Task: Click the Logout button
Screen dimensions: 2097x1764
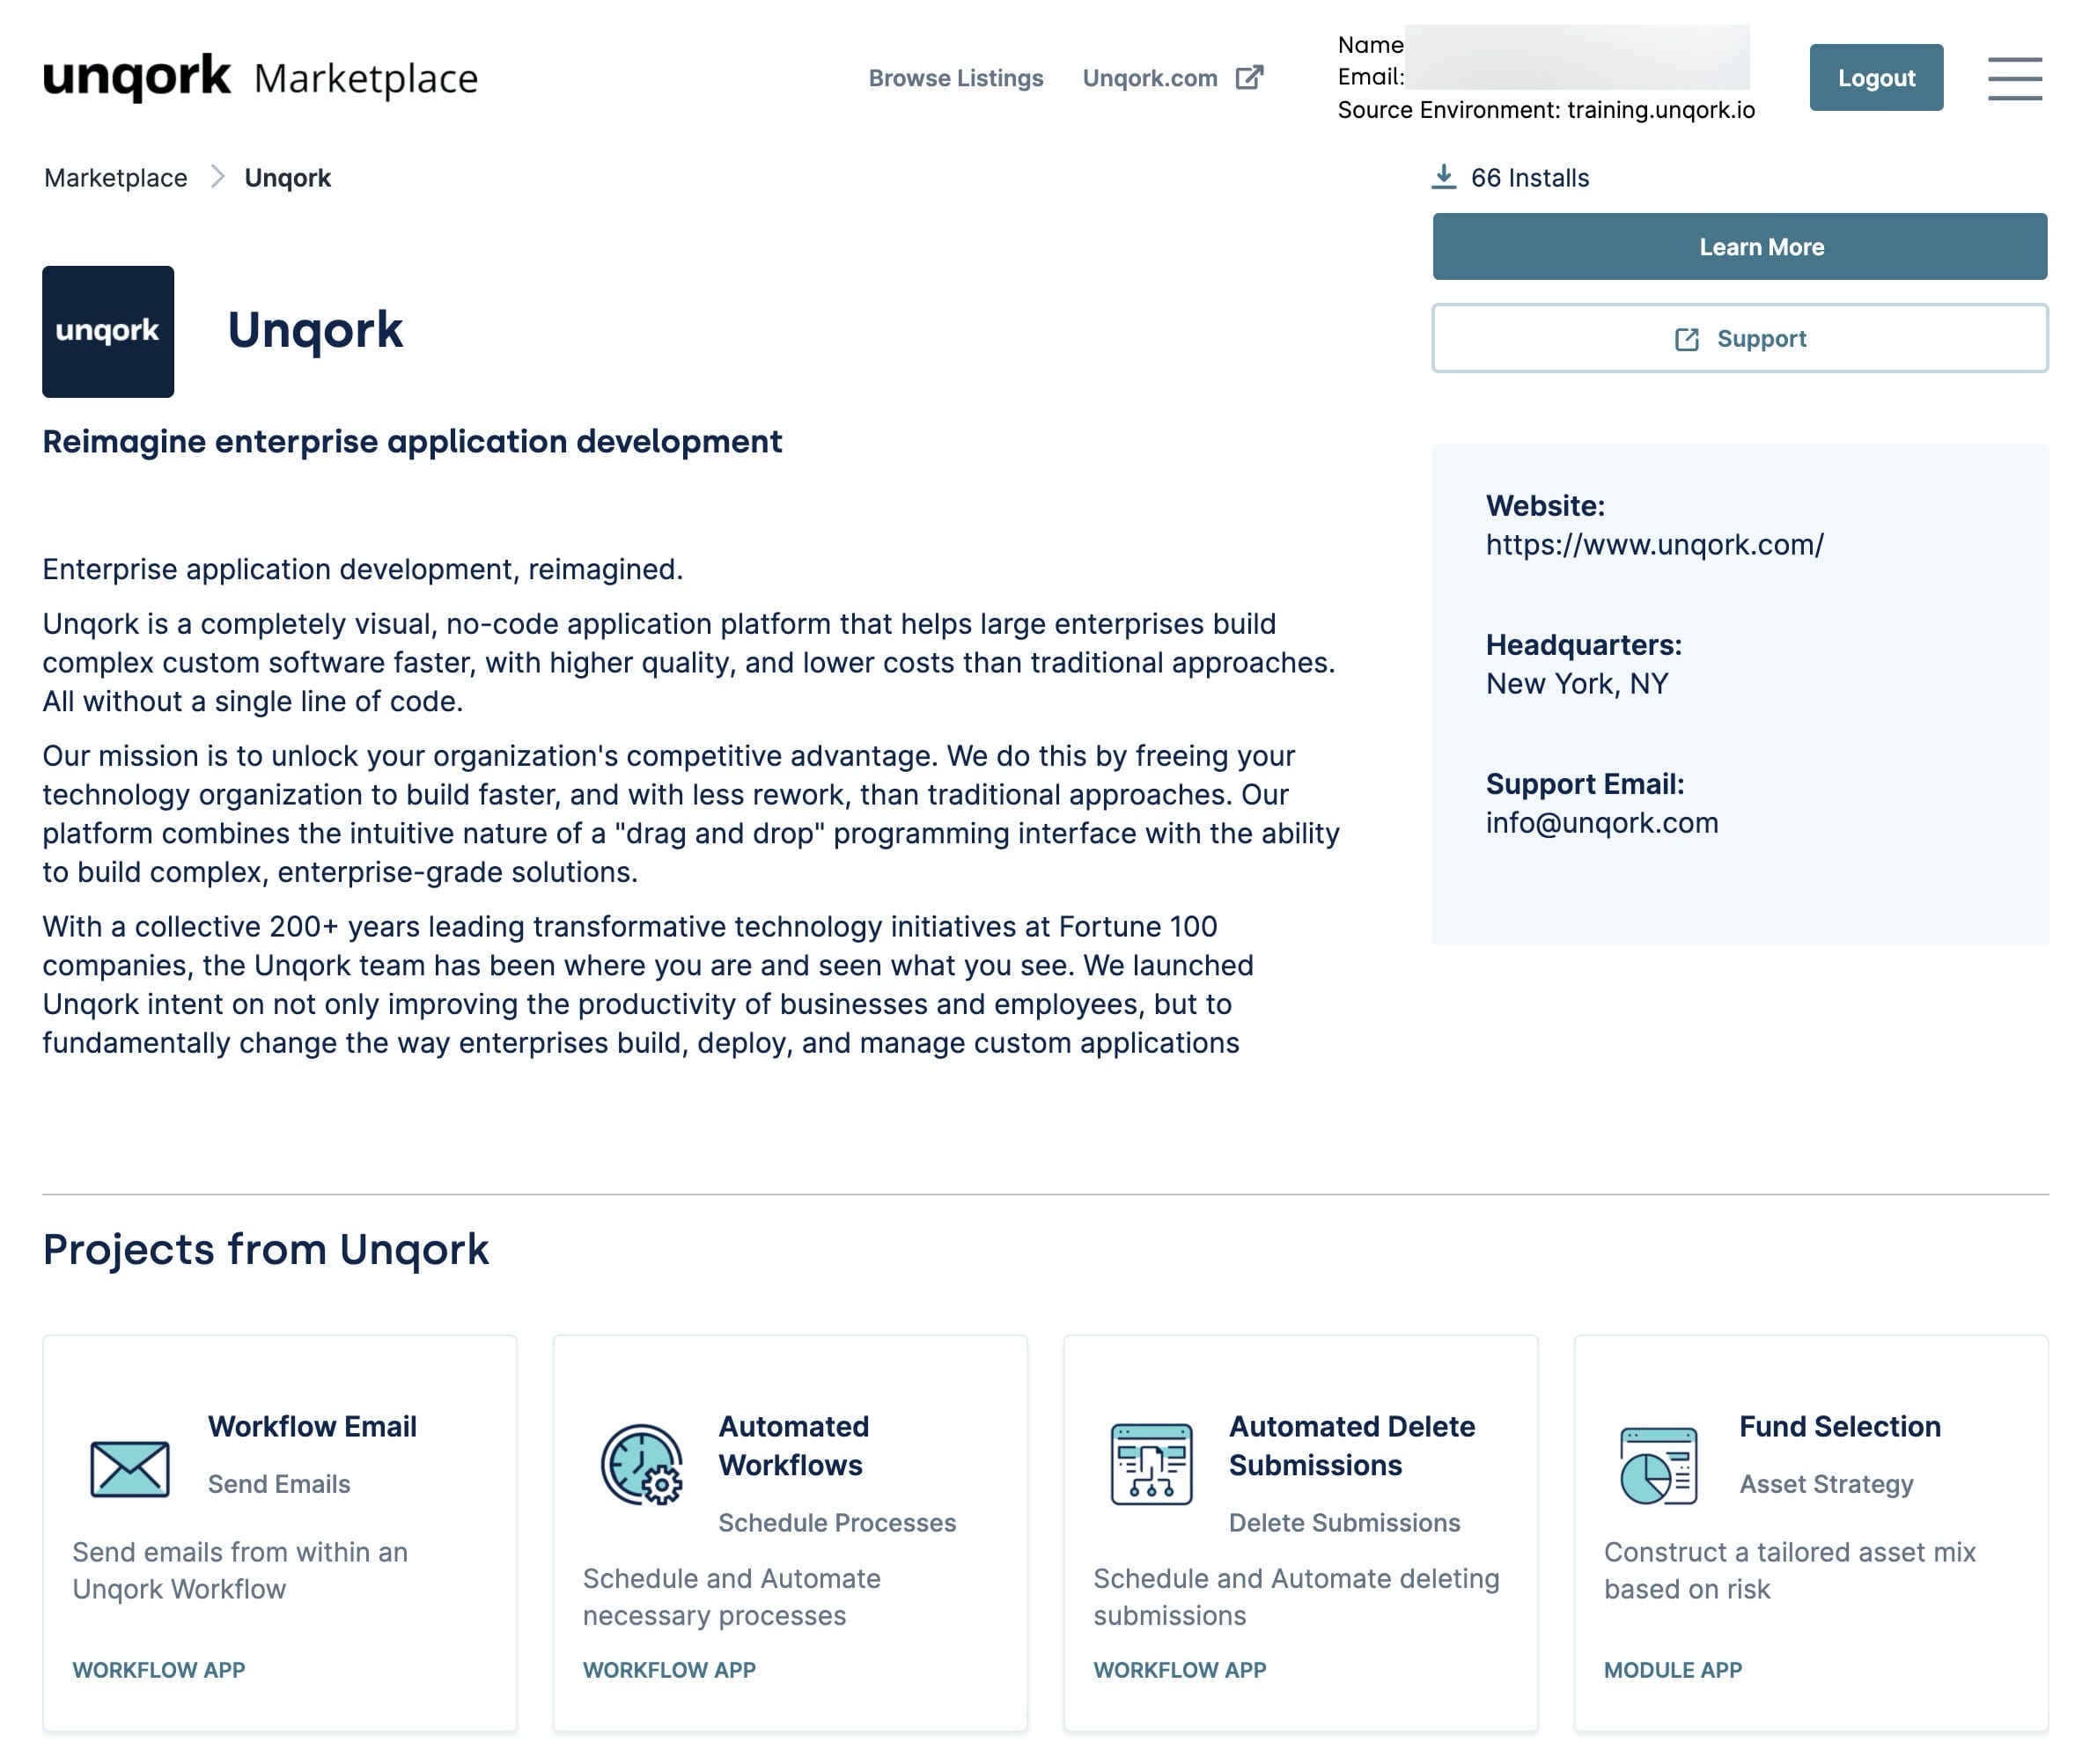Action: [x=1876, y=77]
